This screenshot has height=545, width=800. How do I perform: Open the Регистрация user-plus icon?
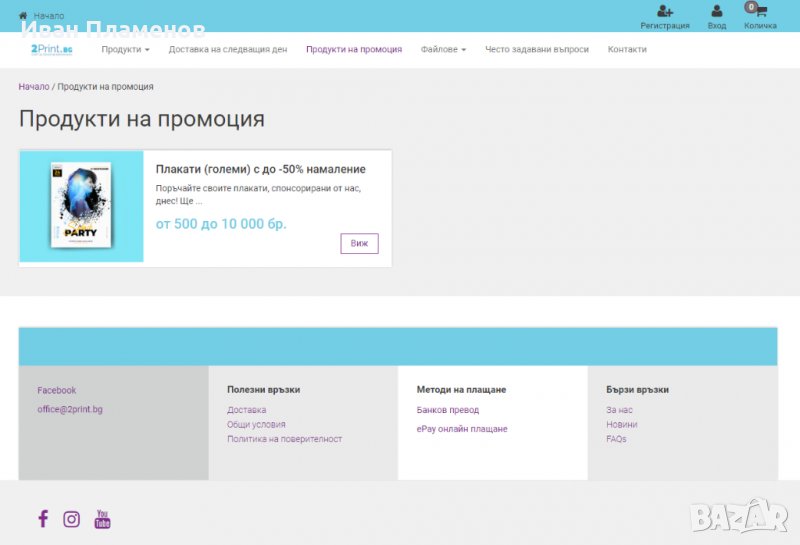[x=665, y=12]
